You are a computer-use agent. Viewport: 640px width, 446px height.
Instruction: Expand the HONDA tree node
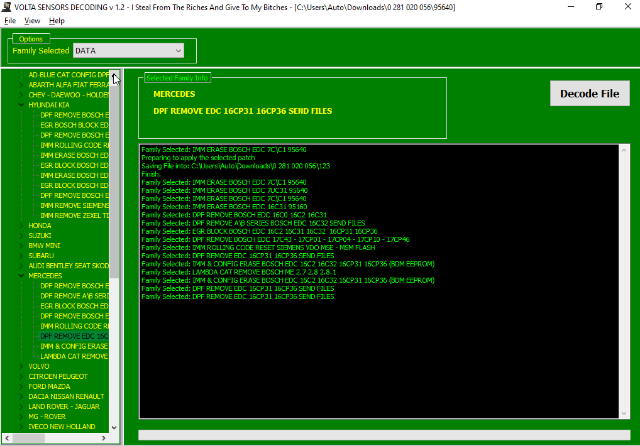point(21,226)
